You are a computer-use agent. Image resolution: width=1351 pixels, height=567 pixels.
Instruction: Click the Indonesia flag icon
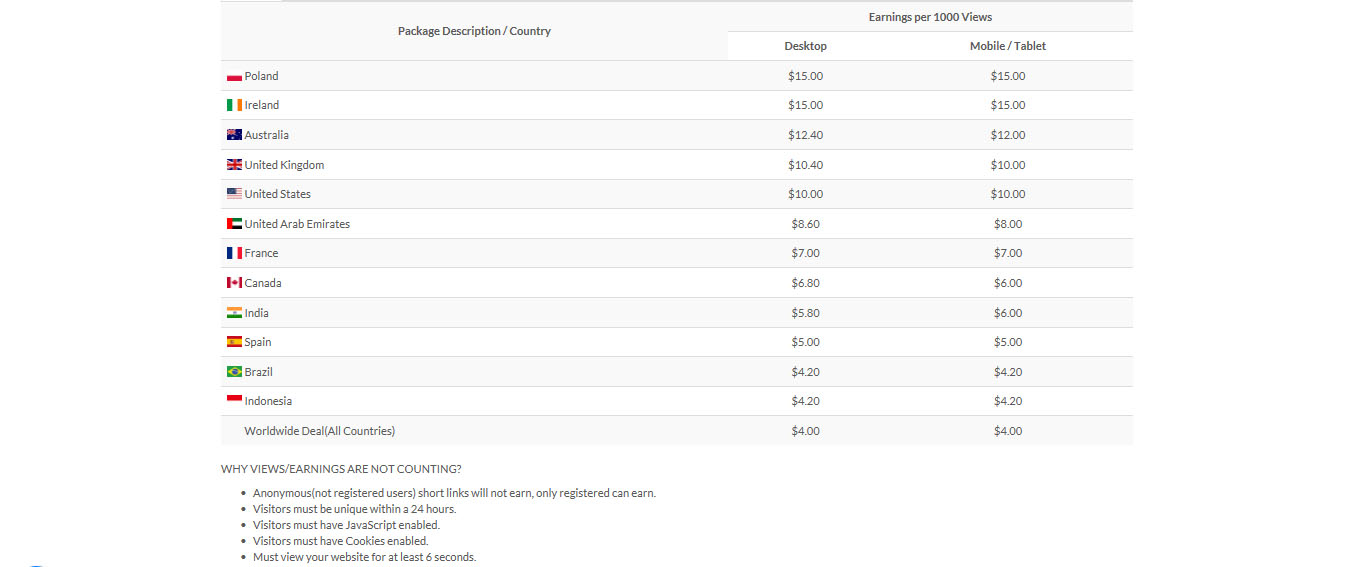pos(234,401)
